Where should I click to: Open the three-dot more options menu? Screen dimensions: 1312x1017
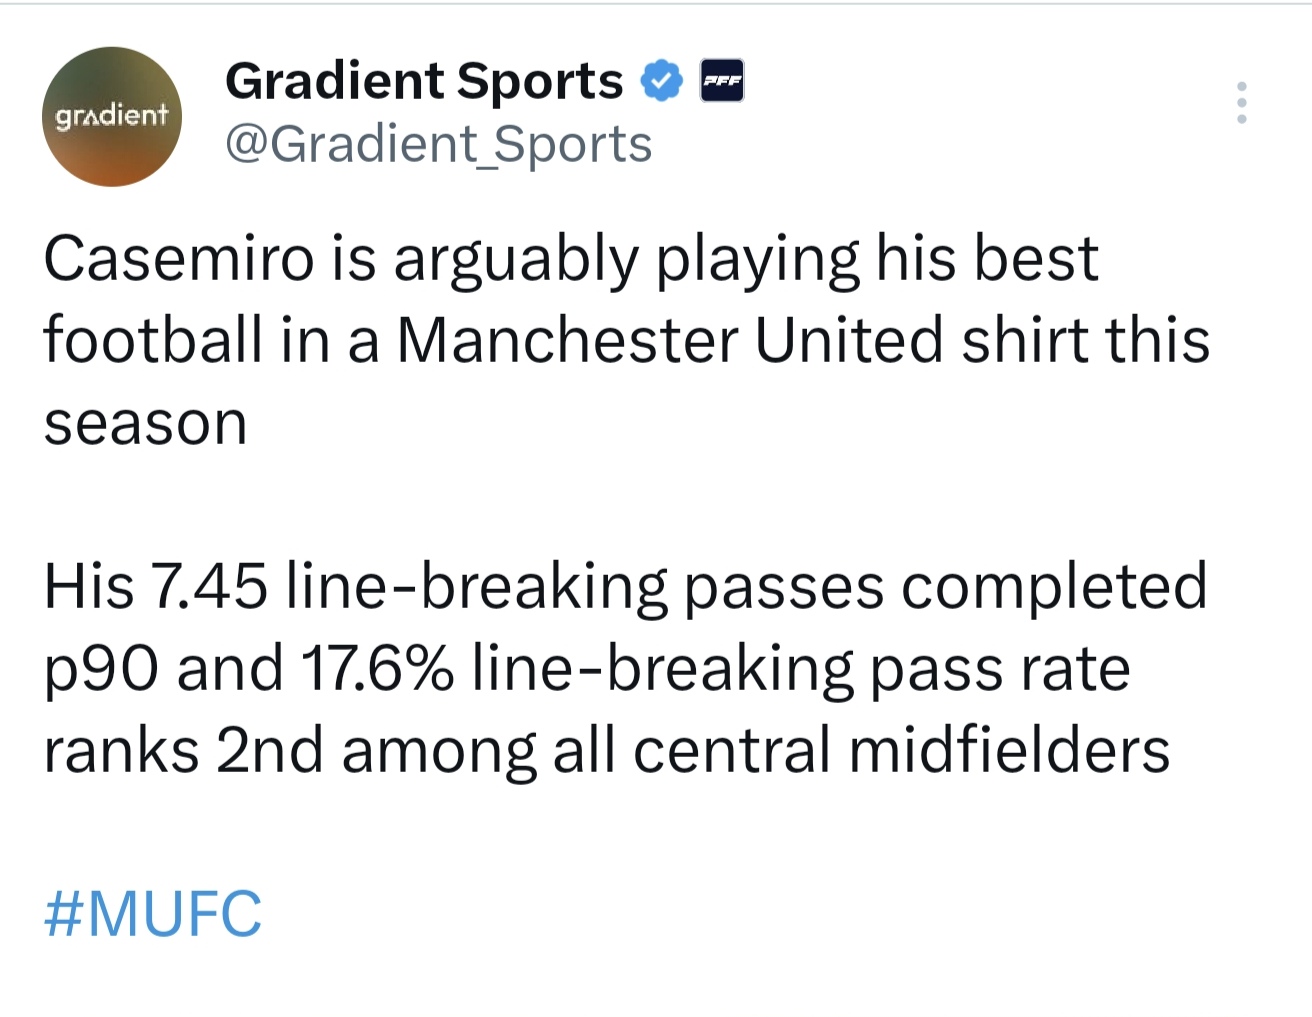1241,103
